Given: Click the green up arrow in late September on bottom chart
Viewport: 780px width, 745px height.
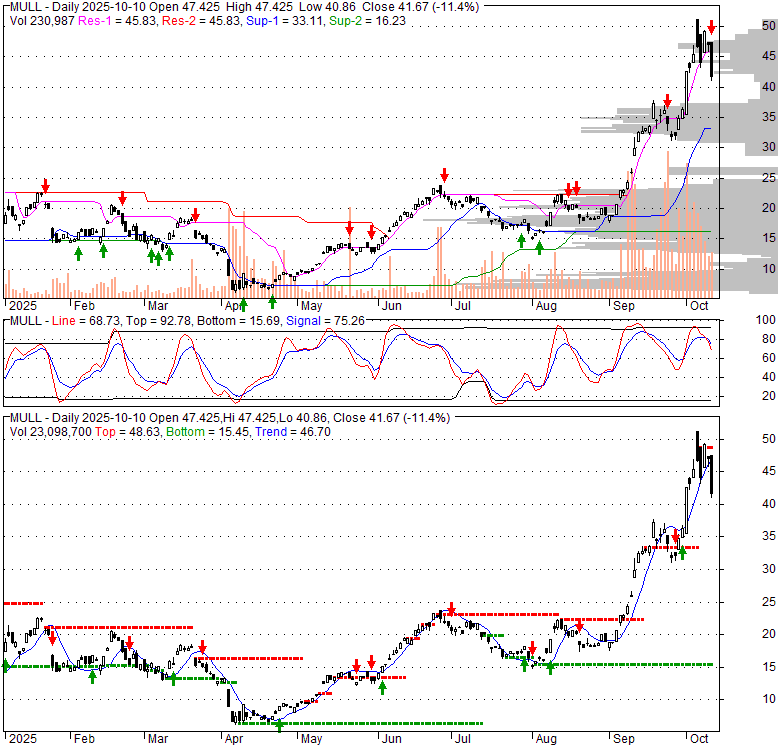Looking at the screenshot, I should pos(682,551).
